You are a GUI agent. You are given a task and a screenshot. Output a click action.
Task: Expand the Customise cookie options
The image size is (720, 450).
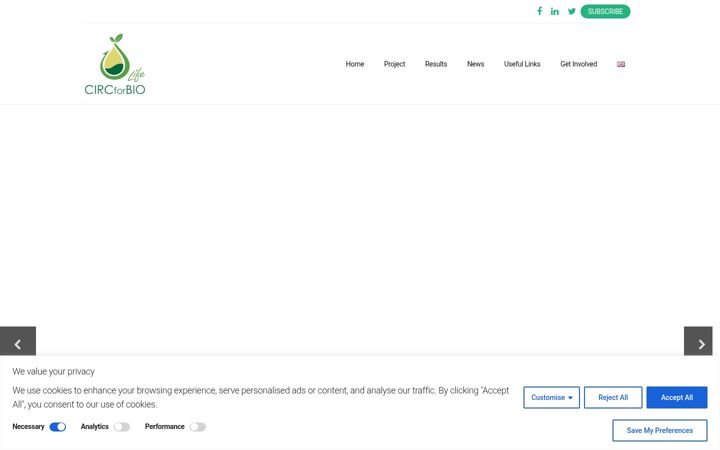pyautogui.click(x=551, y=398)
